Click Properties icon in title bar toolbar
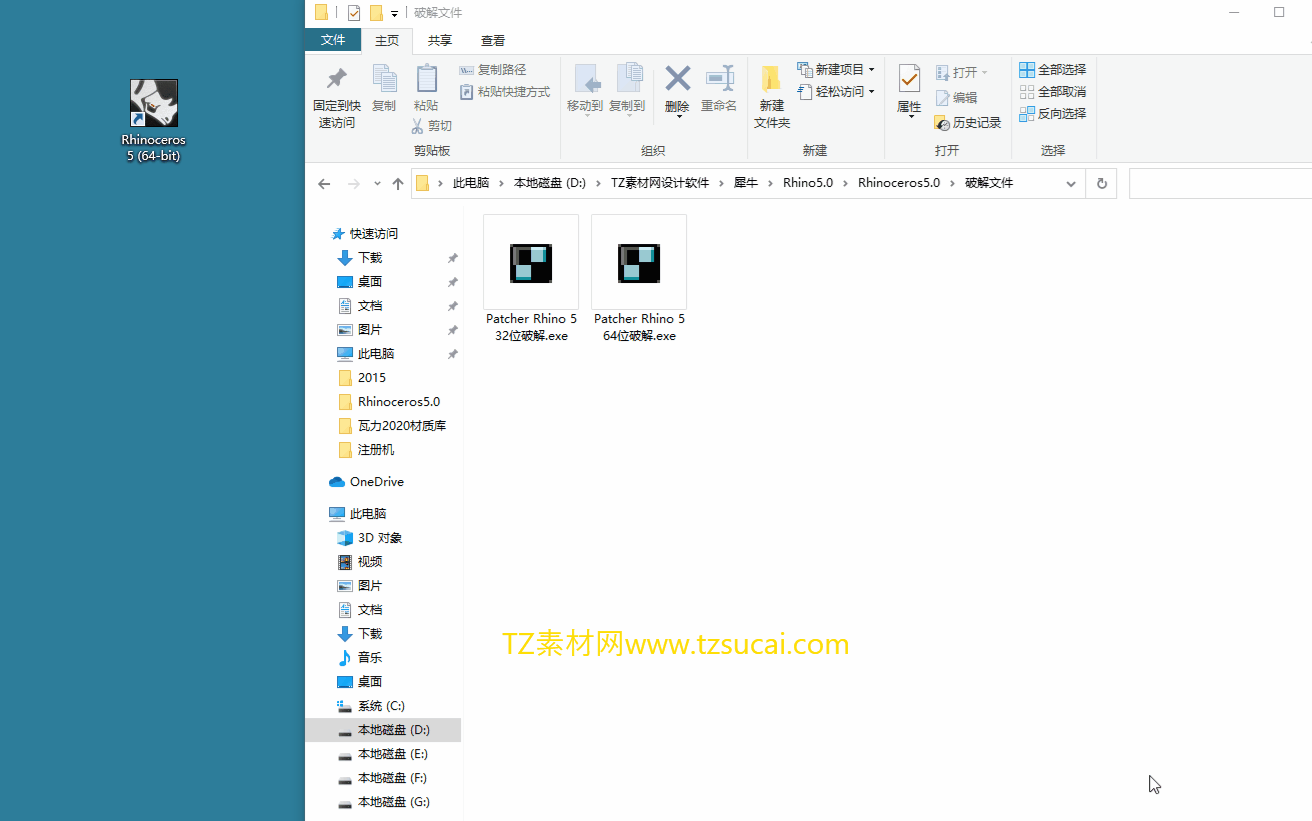The image size is (1312, 821). click(354, 13)
